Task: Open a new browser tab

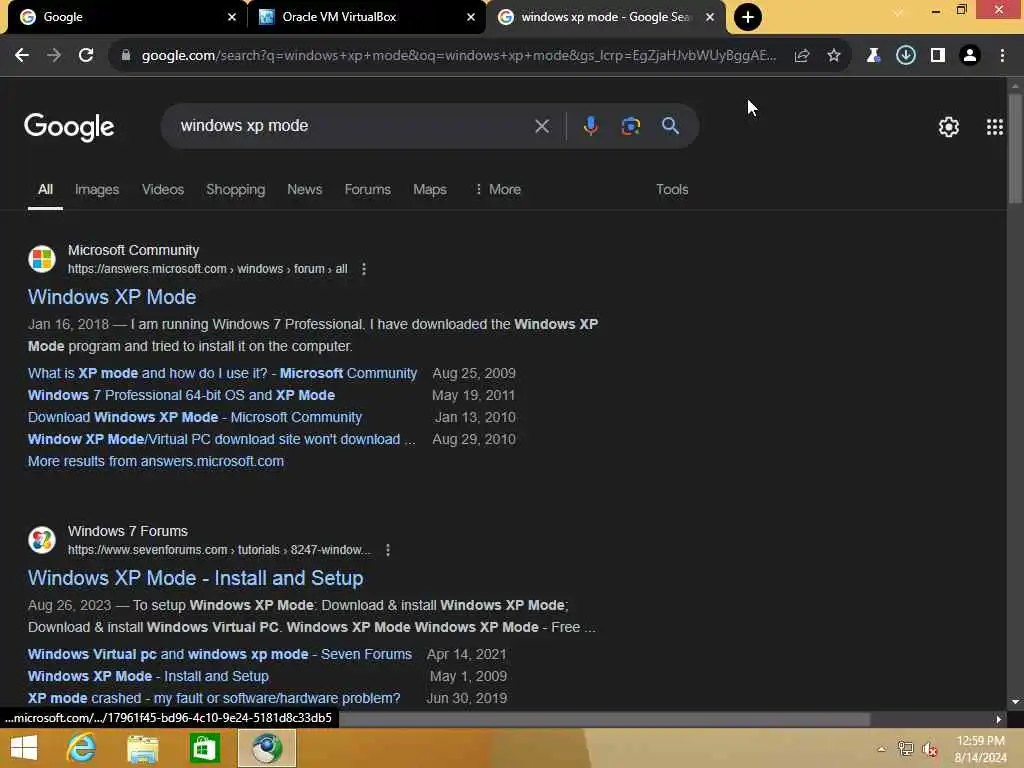Action: pyautogui.click(x=748, y=17)
